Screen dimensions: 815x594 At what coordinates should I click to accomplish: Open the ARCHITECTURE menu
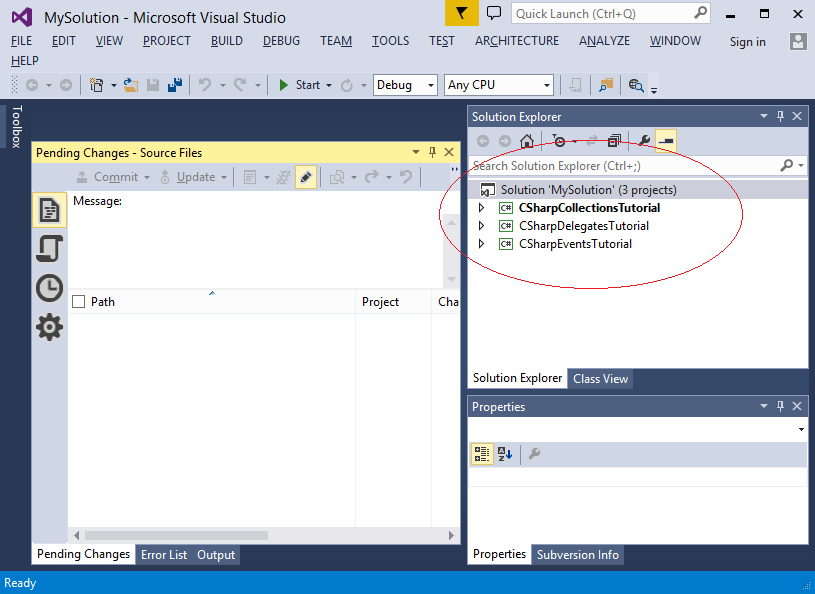coord(517,41)
